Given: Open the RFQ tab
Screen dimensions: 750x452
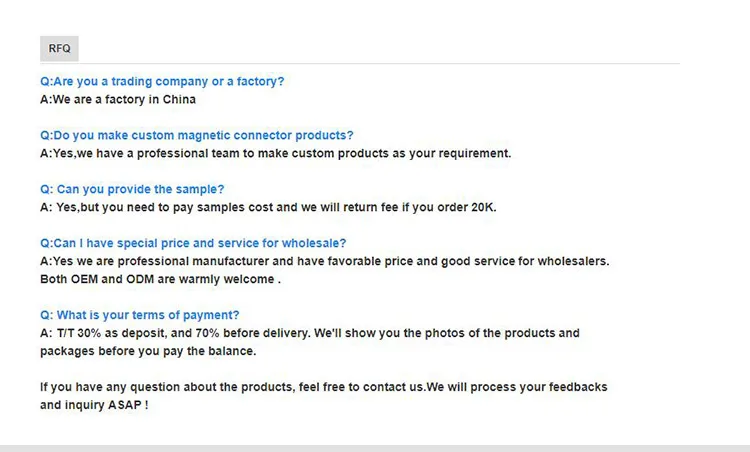Looking at the screenshot, I should (59, 48).
